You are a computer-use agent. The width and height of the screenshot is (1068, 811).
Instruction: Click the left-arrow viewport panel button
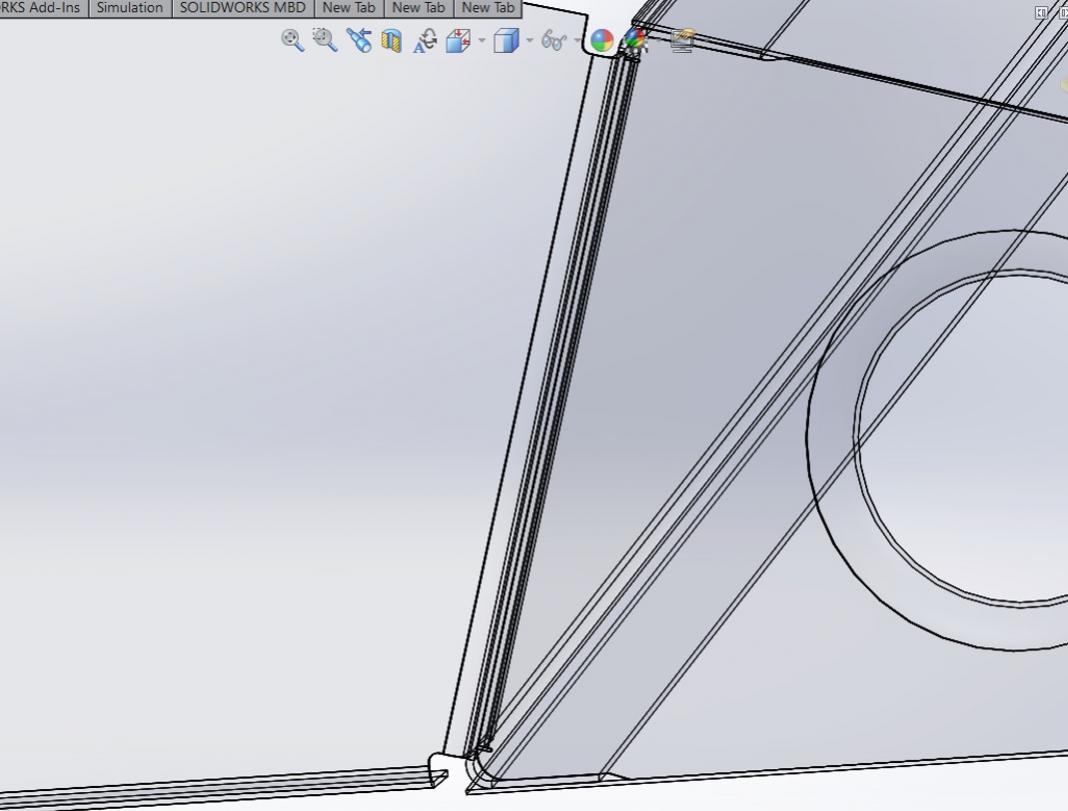pyautogui.click(x=1041, y=12)
